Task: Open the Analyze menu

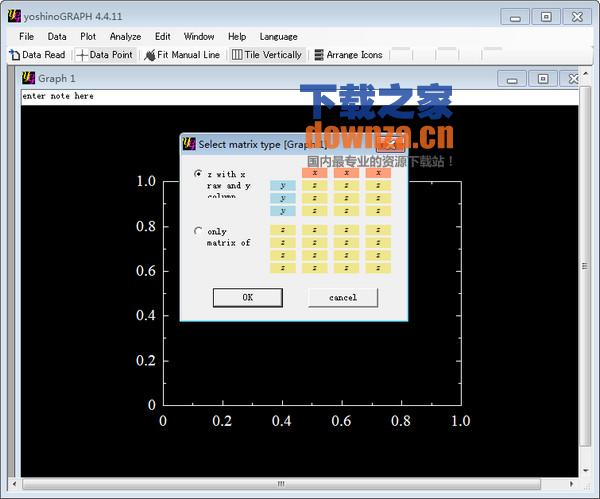Action: [126, 37]
